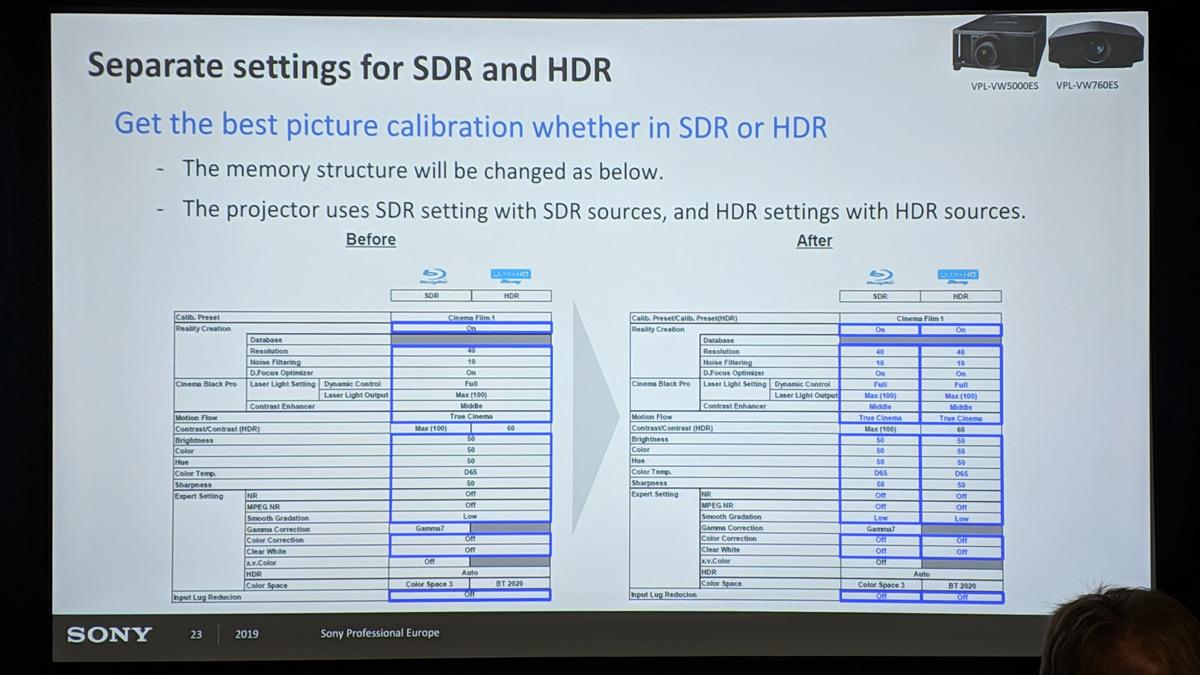The image size is (1200, 675).
Task: Click 'Motion Flow' label in the Before table
Action: (197, 418)
